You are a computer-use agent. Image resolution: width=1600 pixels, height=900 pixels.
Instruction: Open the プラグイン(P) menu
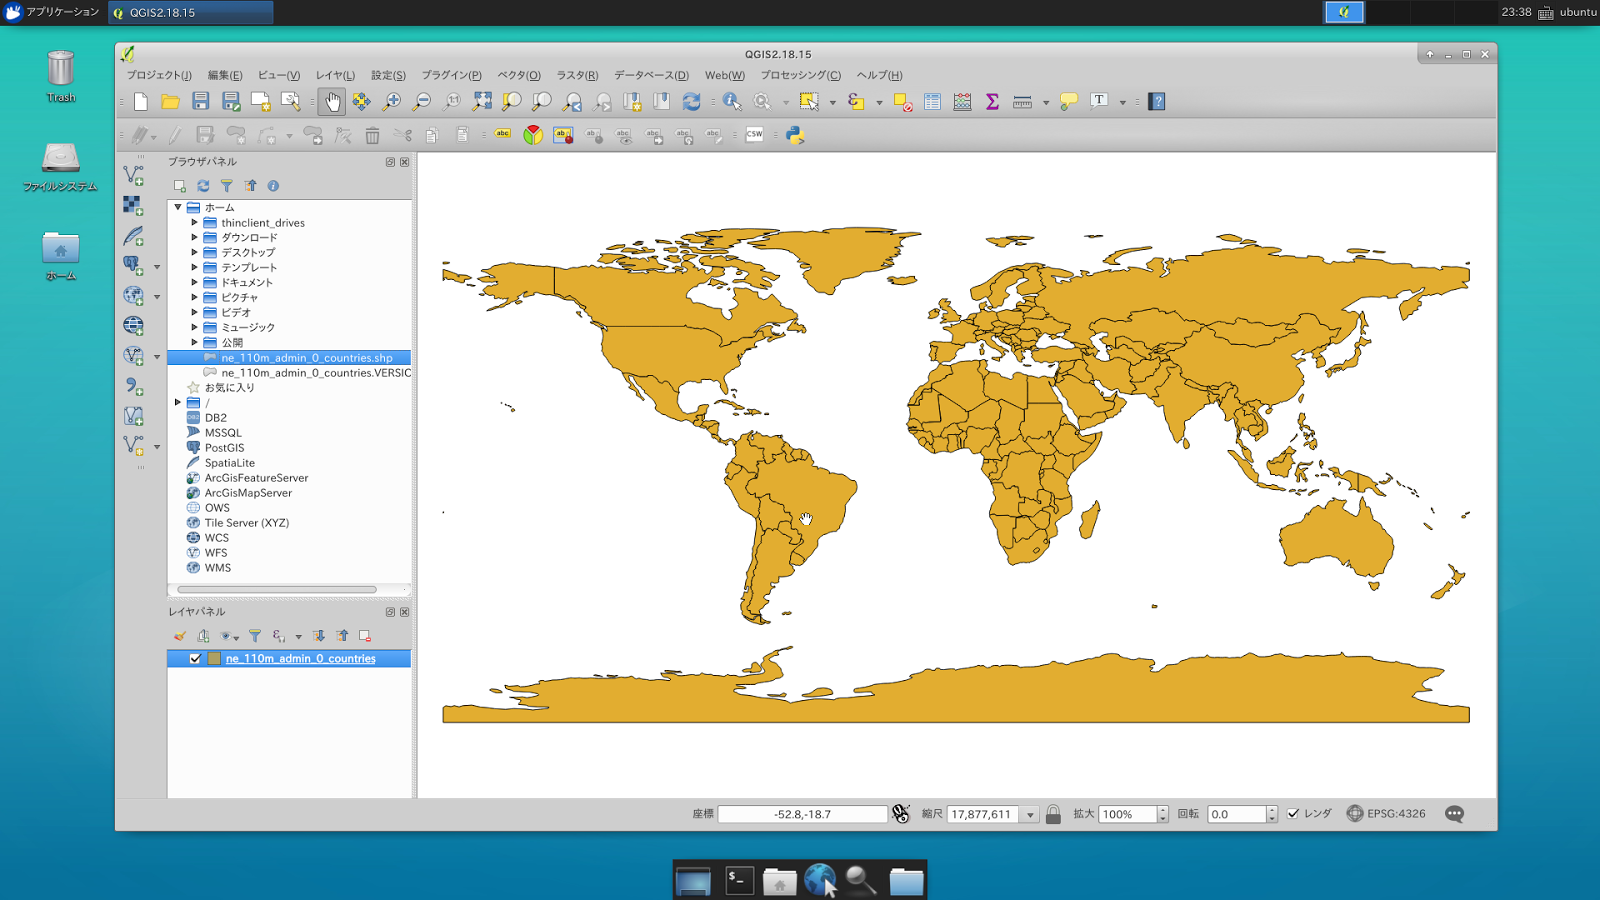[451, 75]
